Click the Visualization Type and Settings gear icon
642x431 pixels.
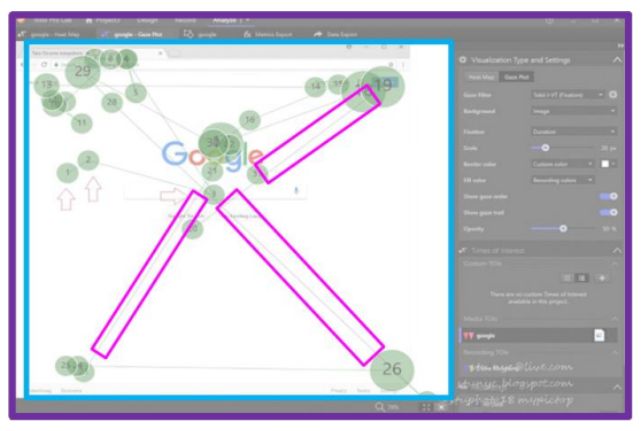click(463, 60)
